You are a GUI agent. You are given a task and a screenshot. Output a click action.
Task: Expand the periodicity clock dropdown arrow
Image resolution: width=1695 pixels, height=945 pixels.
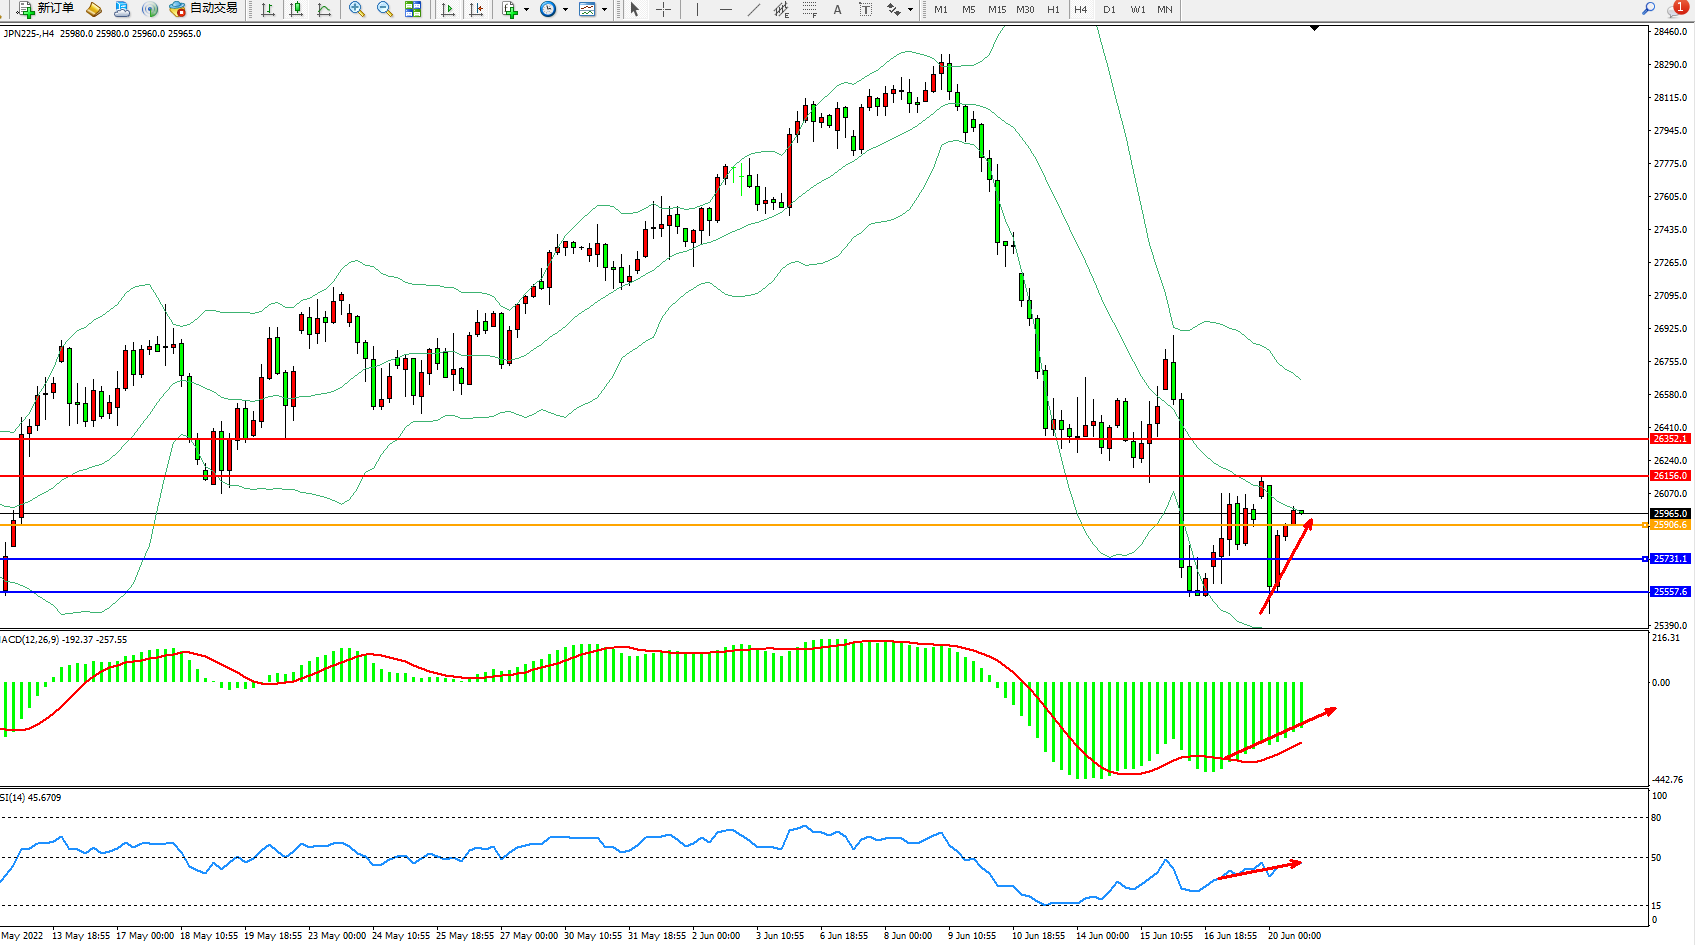565,9
